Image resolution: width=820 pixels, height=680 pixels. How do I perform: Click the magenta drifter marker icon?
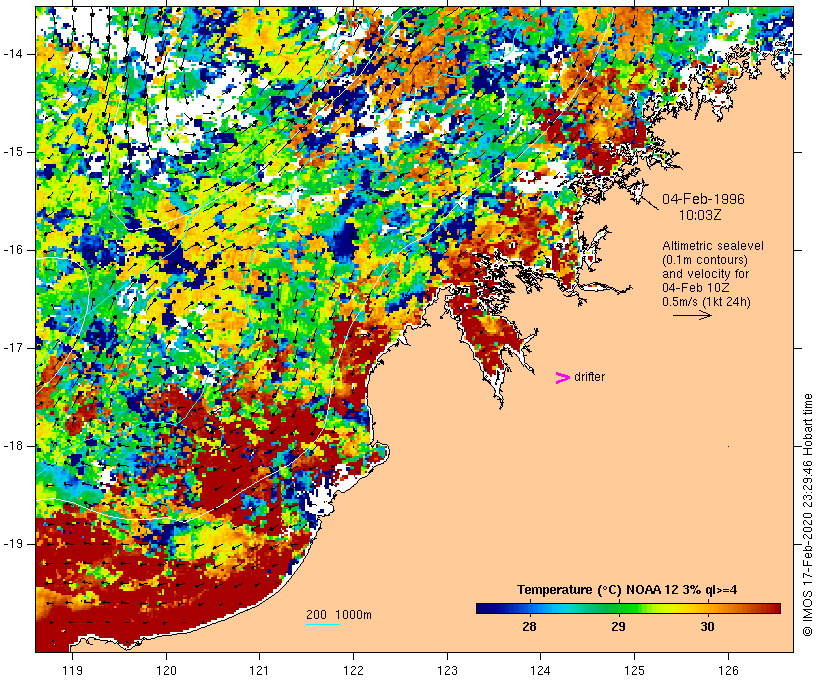pyautogui.click(x=563, y=378)
